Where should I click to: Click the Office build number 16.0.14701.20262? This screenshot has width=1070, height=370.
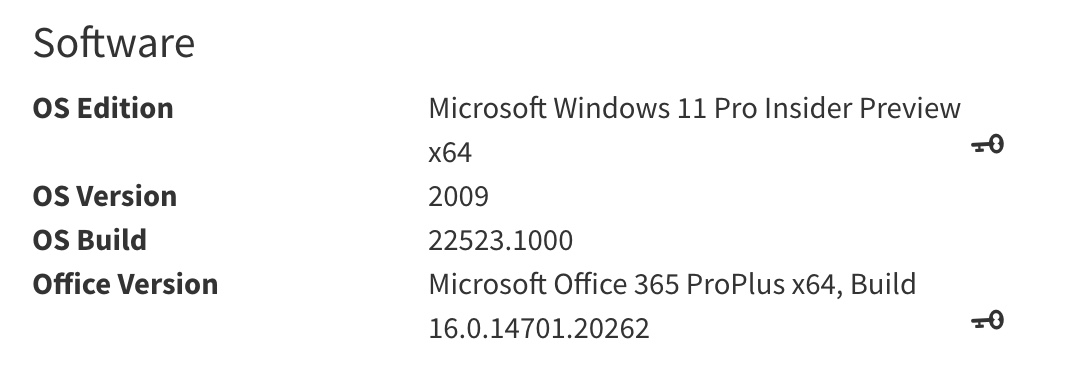(539, 328)
